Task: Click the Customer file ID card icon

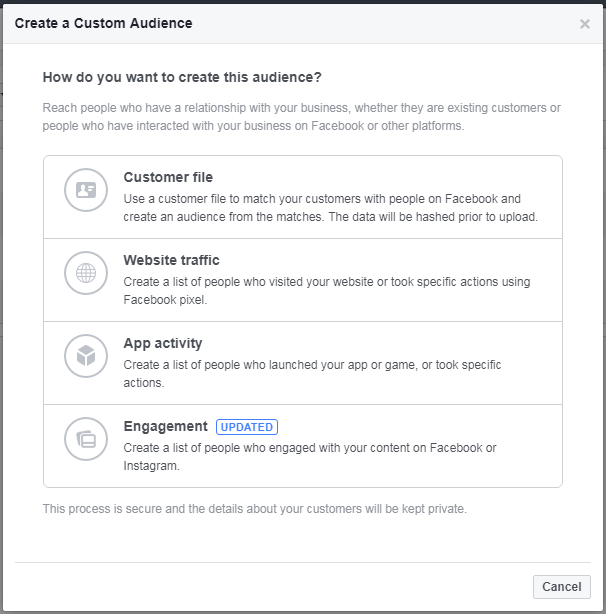Action: (86, 190)
